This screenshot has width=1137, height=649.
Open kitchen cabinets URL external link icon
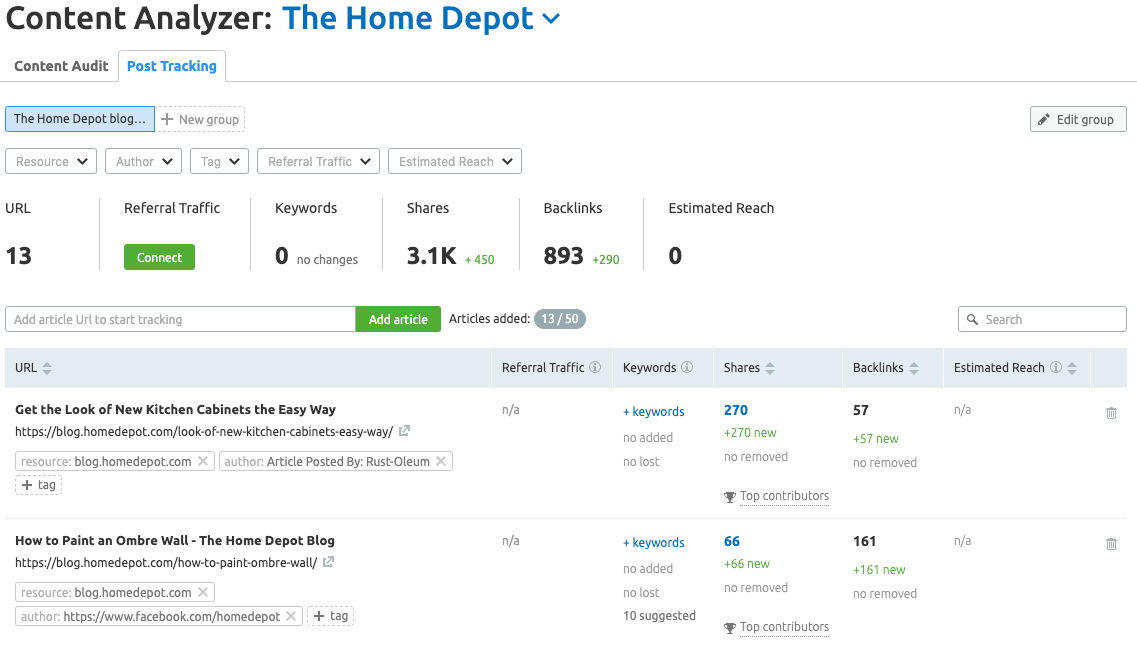405,431
